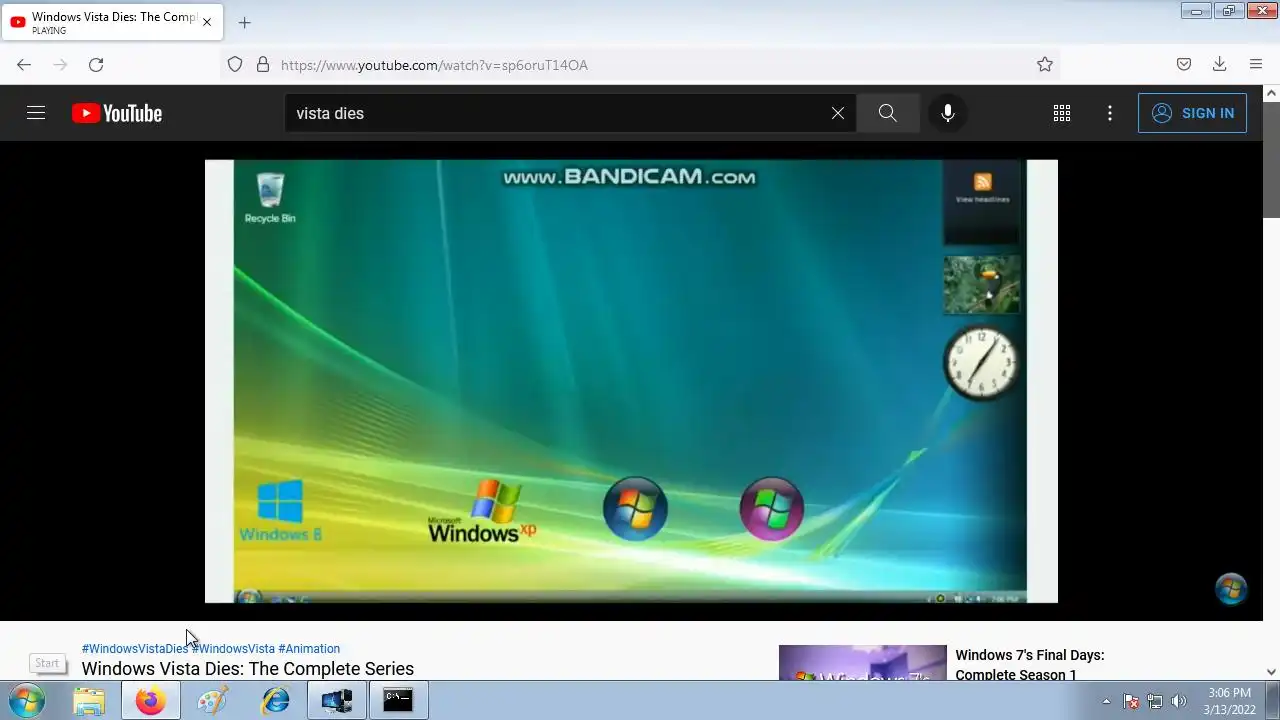Screen dimensions: 1280x720
Task: Go back with Firefox back arrow
Action: 24,65
